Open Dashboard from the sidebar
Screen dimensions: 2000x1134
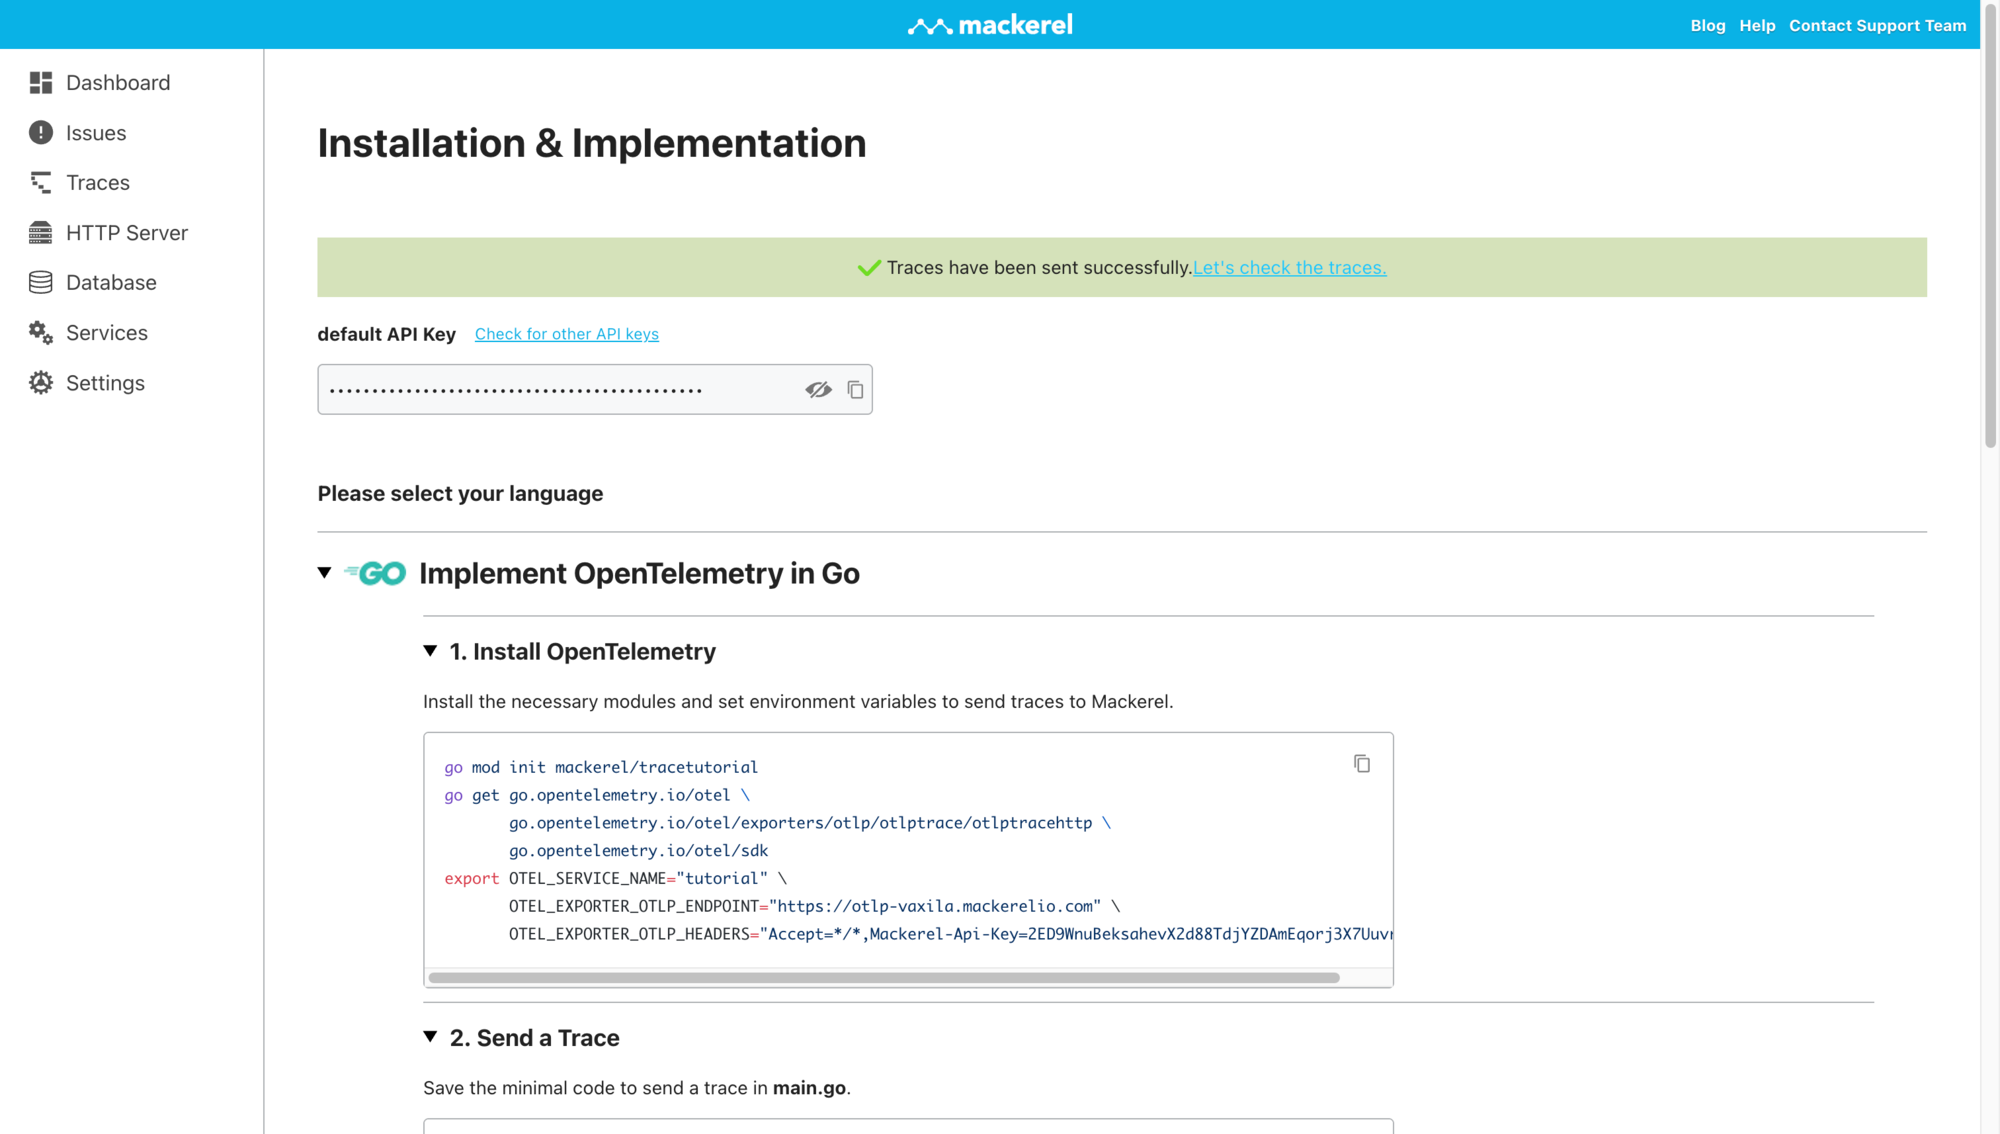click(118, 83)
